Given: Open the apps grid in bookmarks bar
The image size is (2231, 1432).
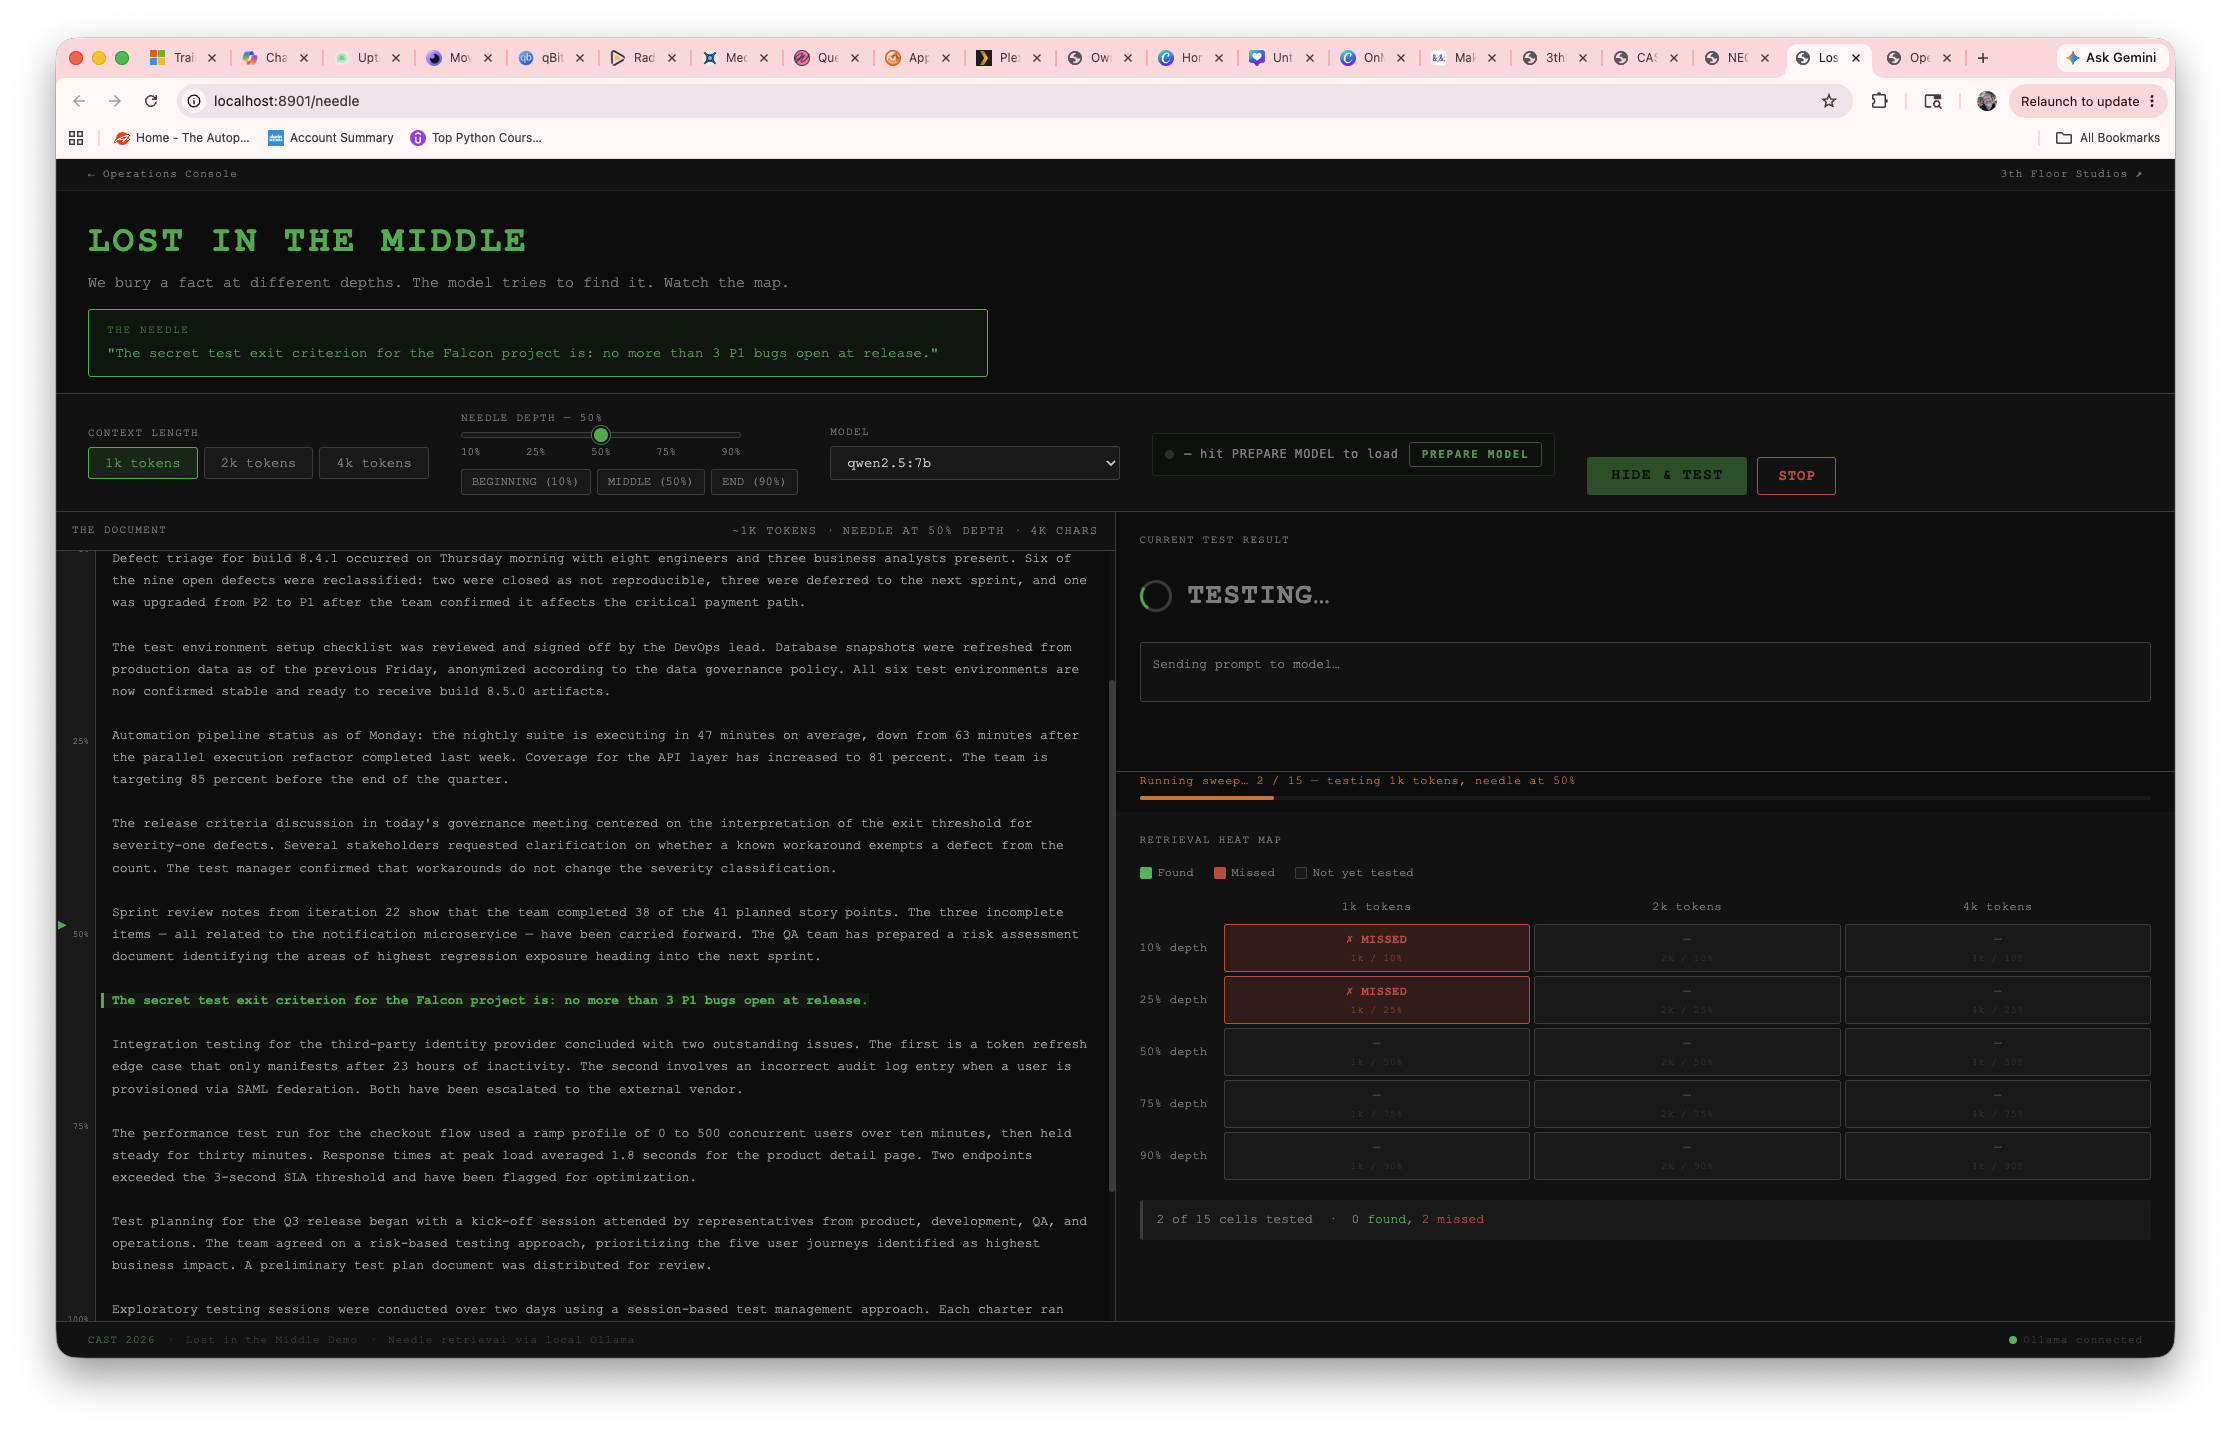Looking at the screenshot, I should (x=76, y=138).
